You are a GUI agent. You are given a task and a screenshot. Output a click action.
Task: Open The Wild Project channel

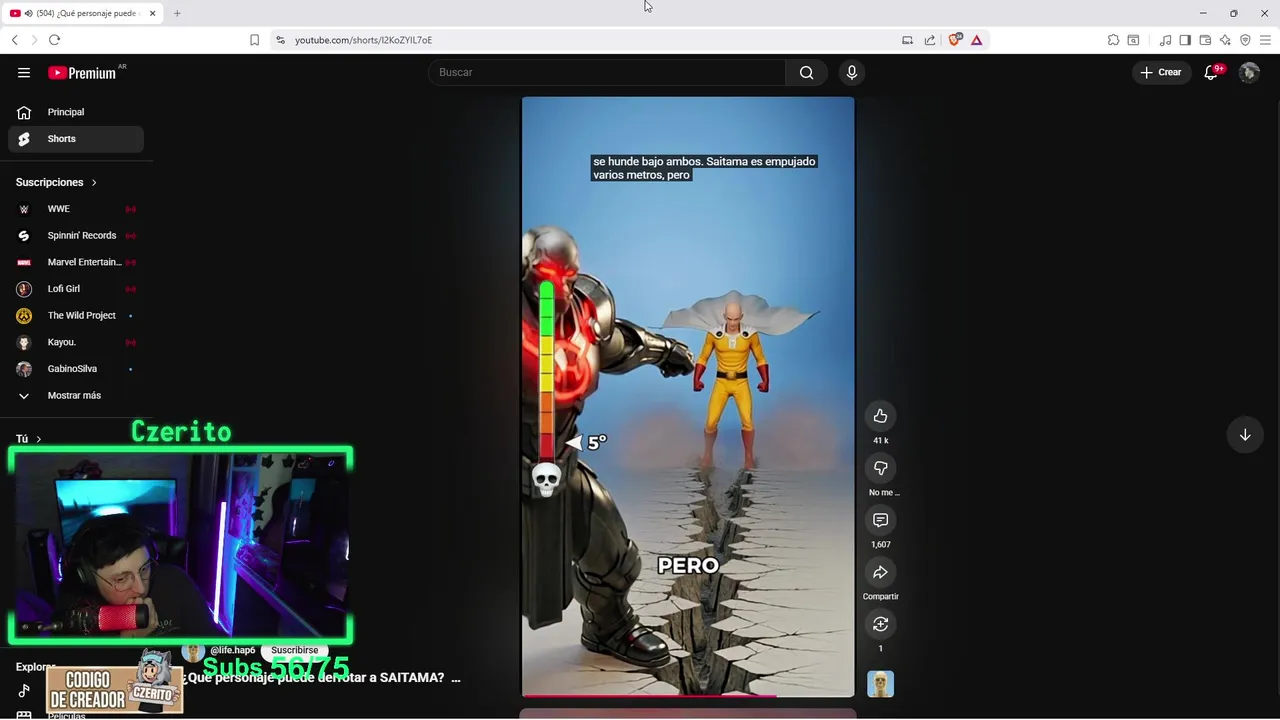tap(76, 315)
